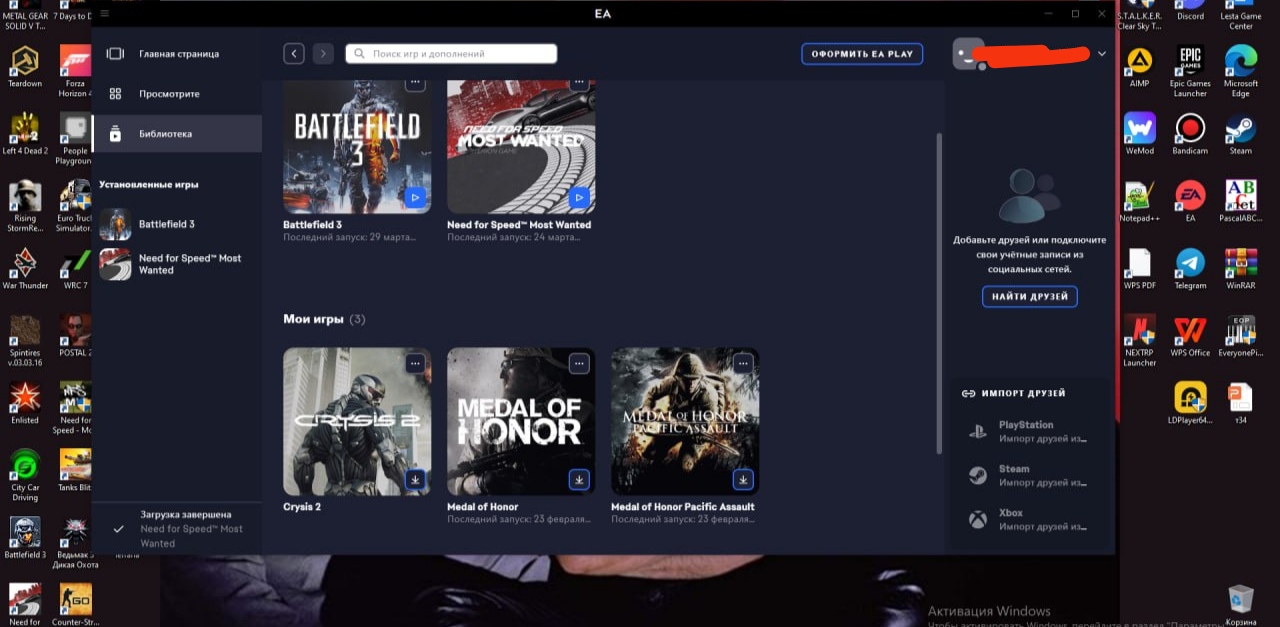Open three-dot menu on Battlefield 3 card
This screenshot has width=1280, height=627.
coord(415,83)
